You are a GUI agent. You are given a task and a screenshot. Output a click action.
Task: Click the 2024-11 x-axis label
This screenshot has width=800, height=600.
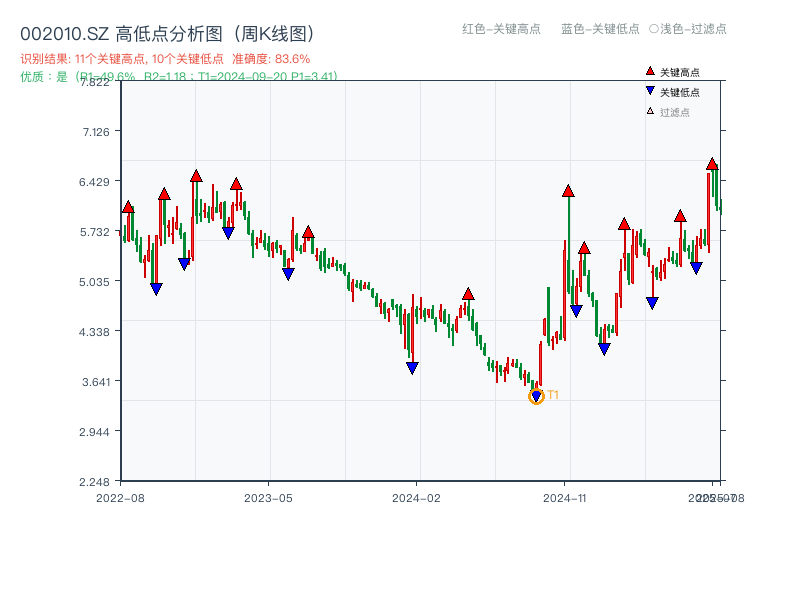(x=564, y=498)
